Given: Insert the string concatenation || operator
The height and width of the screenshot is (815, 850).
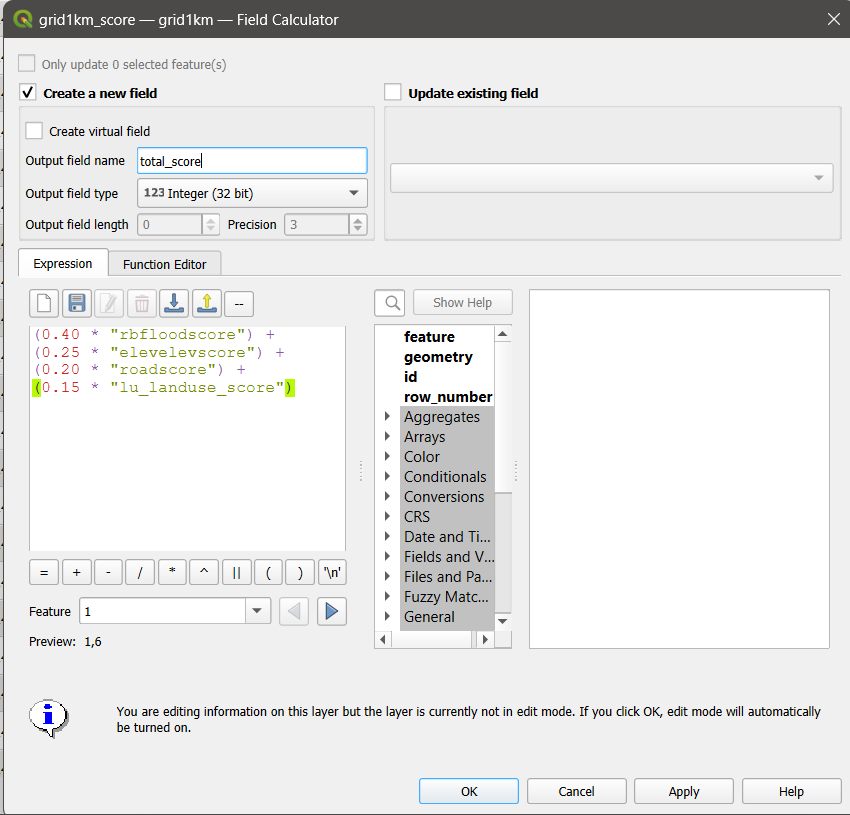Looking at the screenshot, I should pyautogui.click(x=236, y=572).
